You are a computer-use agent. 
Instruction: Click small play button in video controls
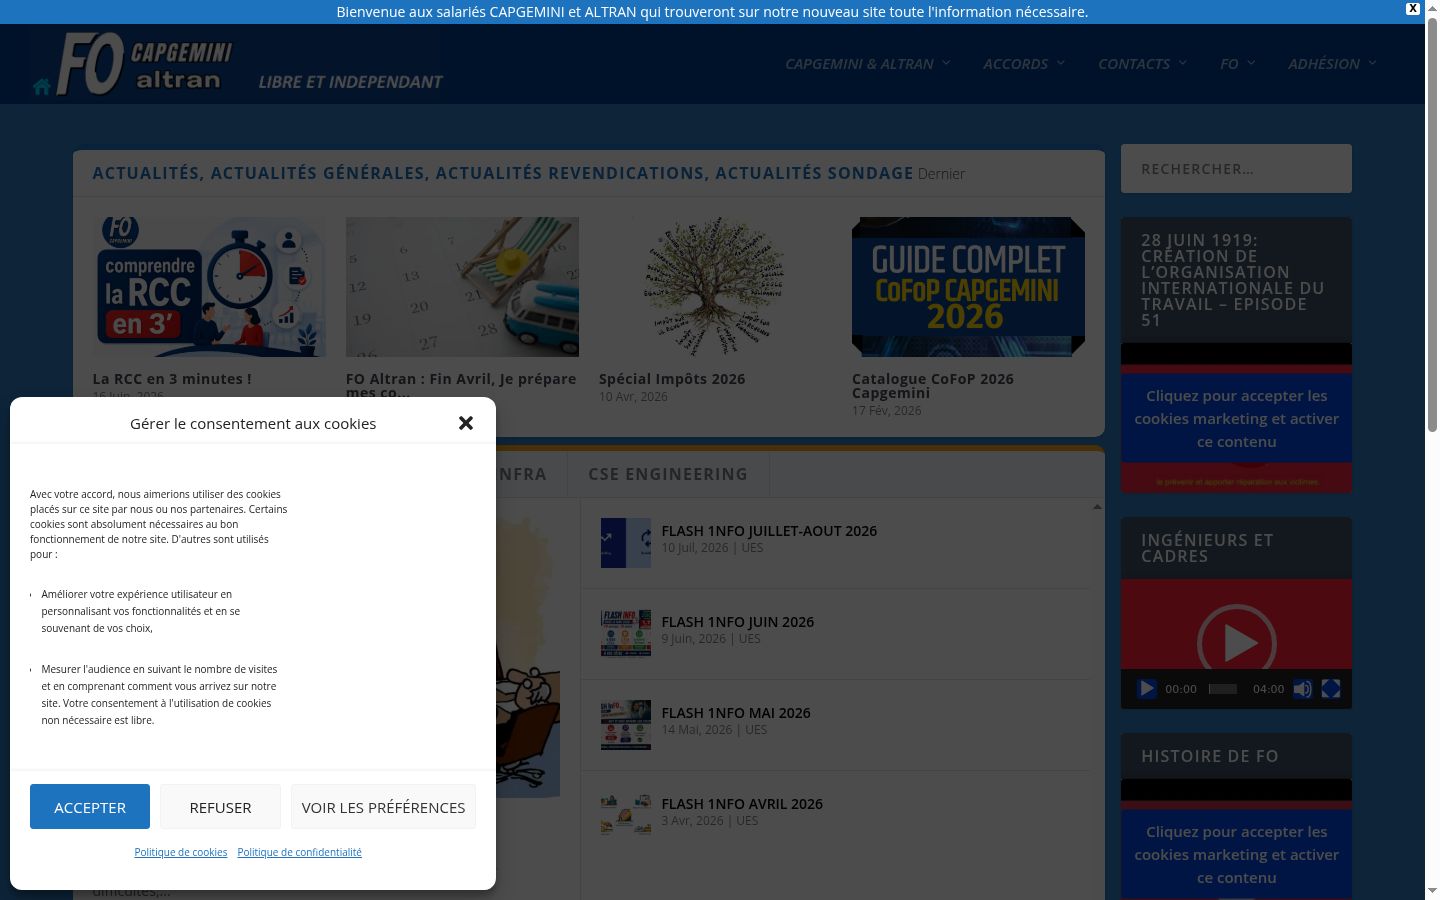pyautogui.click(x=1146, y=689)
